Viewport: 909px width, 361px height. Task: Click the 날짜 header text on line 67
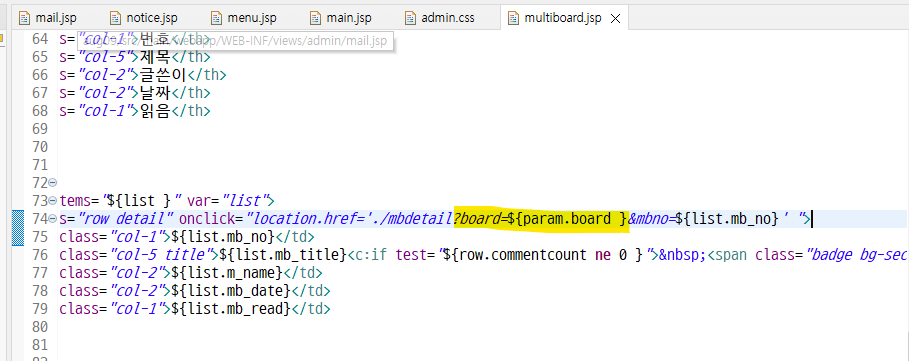156,93
